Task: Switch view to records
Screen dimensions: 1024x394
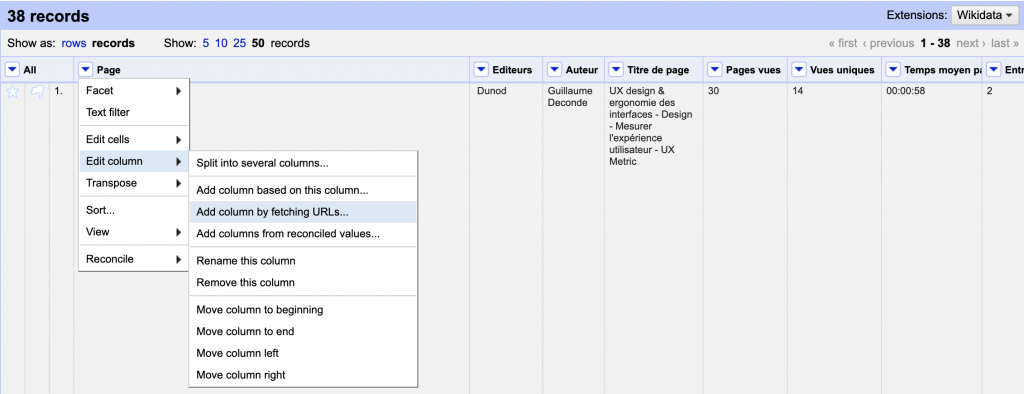Action: (113, 44)
